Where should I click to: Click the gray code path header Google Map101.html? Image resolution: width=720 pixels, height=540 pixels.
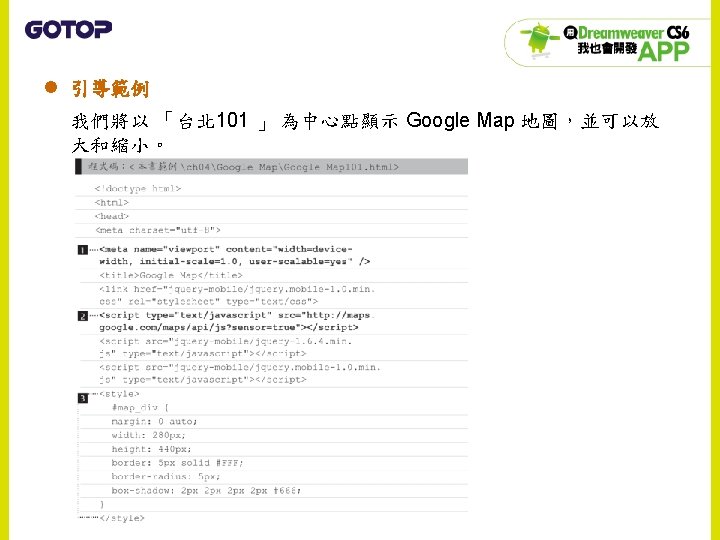(x=272, y=167)
